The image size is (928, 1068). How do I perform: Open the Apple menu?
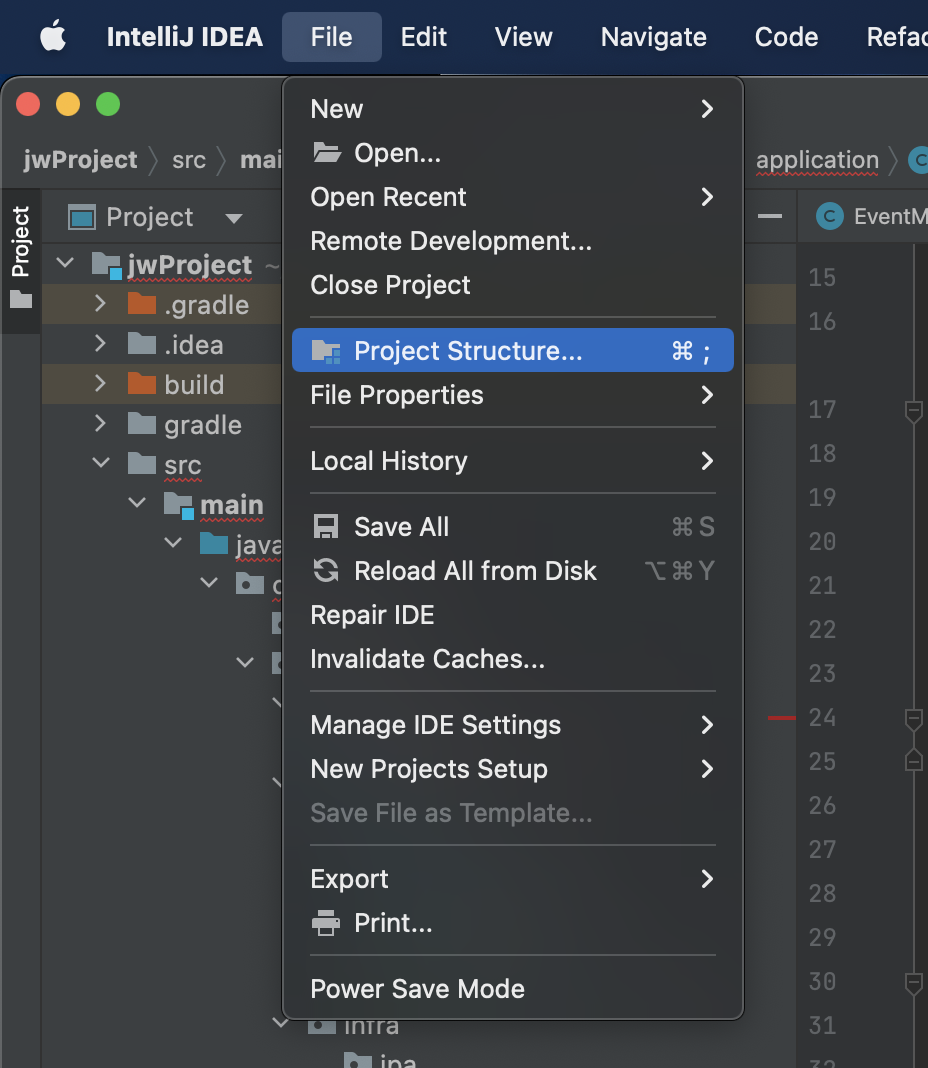53,36
